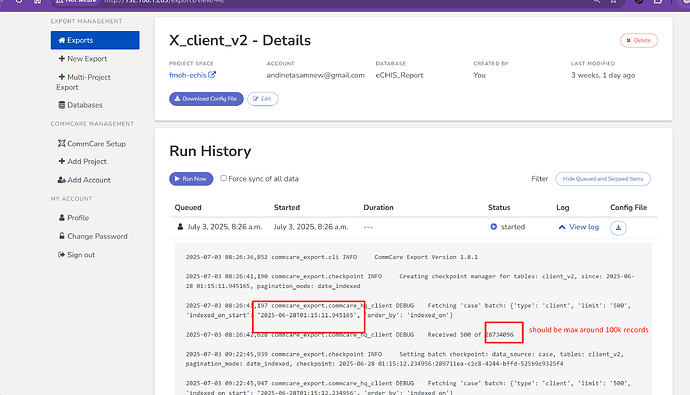Click the sign-out arrow icon
Screen dimensions: 690x395
[61, 255]
